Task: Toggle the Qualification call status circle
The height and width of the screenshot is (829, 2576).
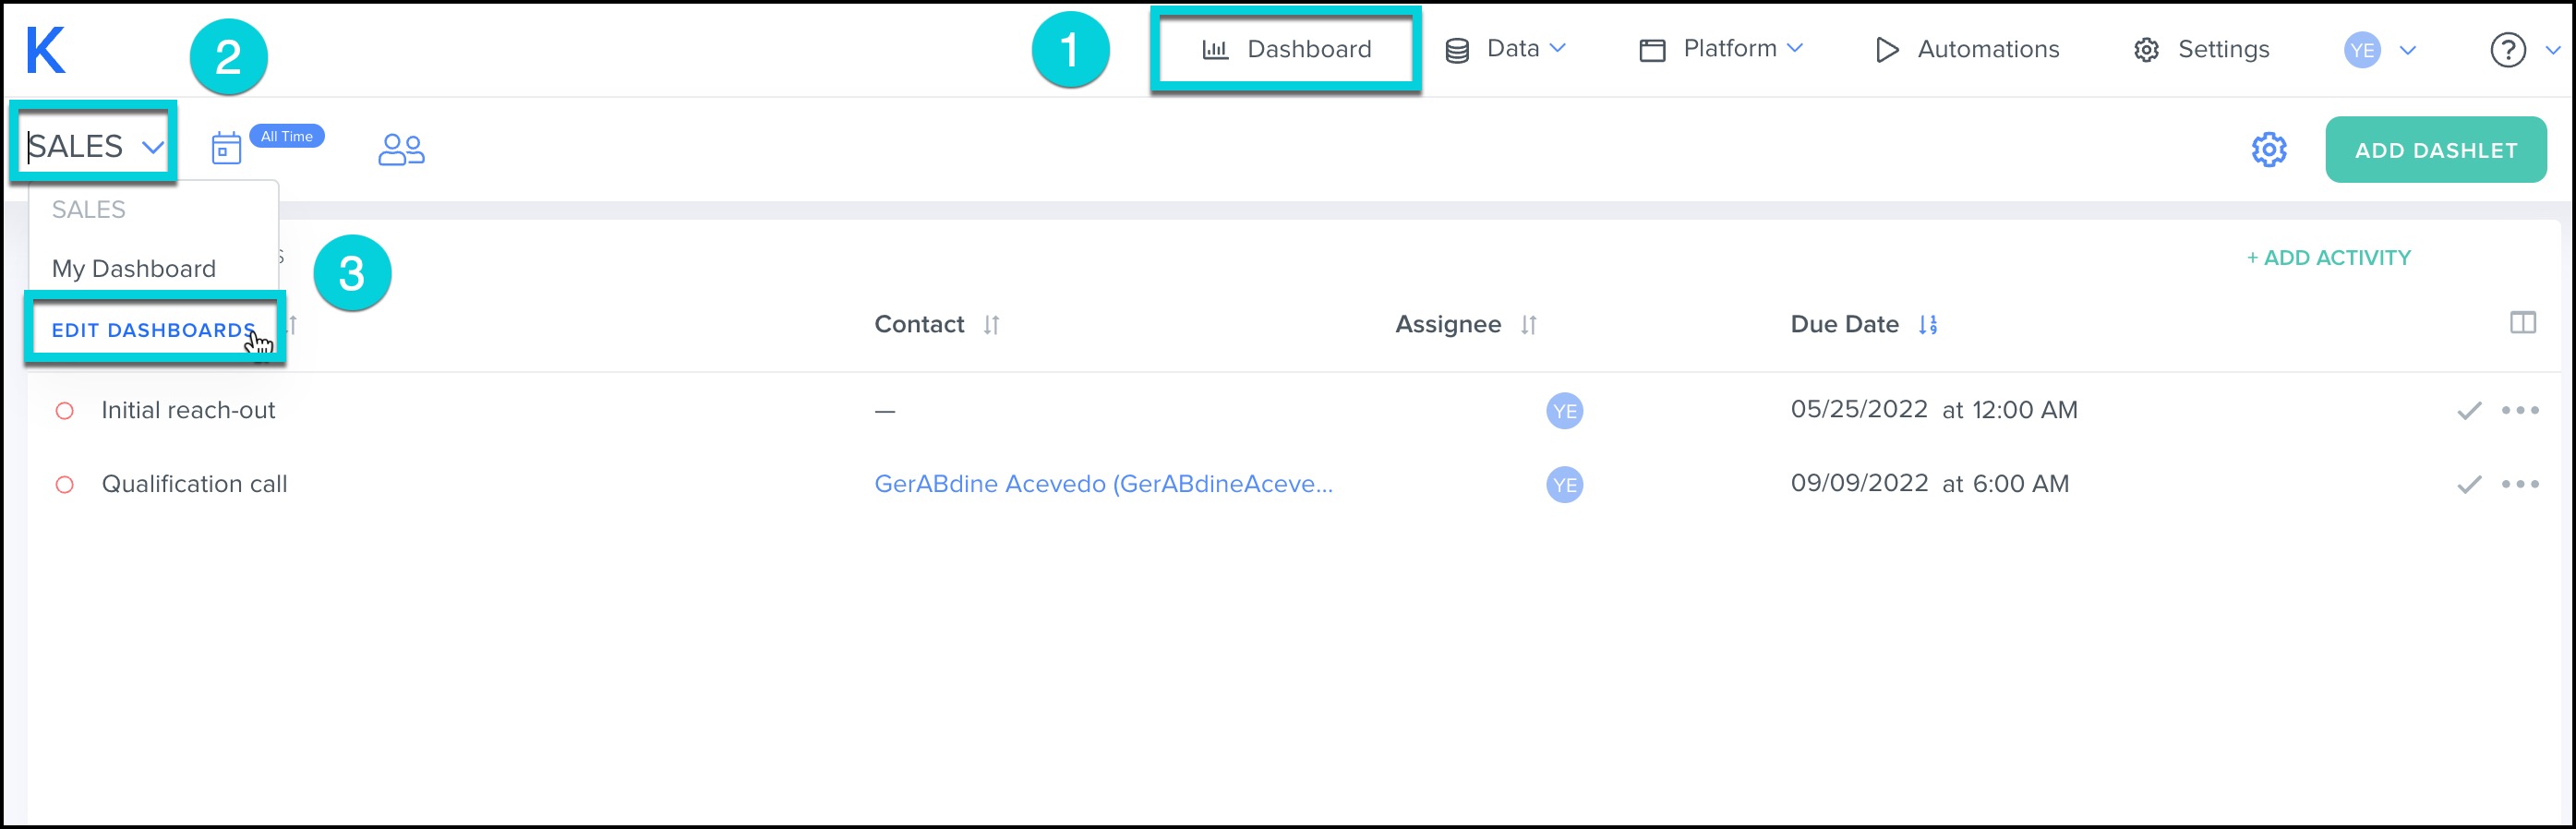Action: (65, 485)
